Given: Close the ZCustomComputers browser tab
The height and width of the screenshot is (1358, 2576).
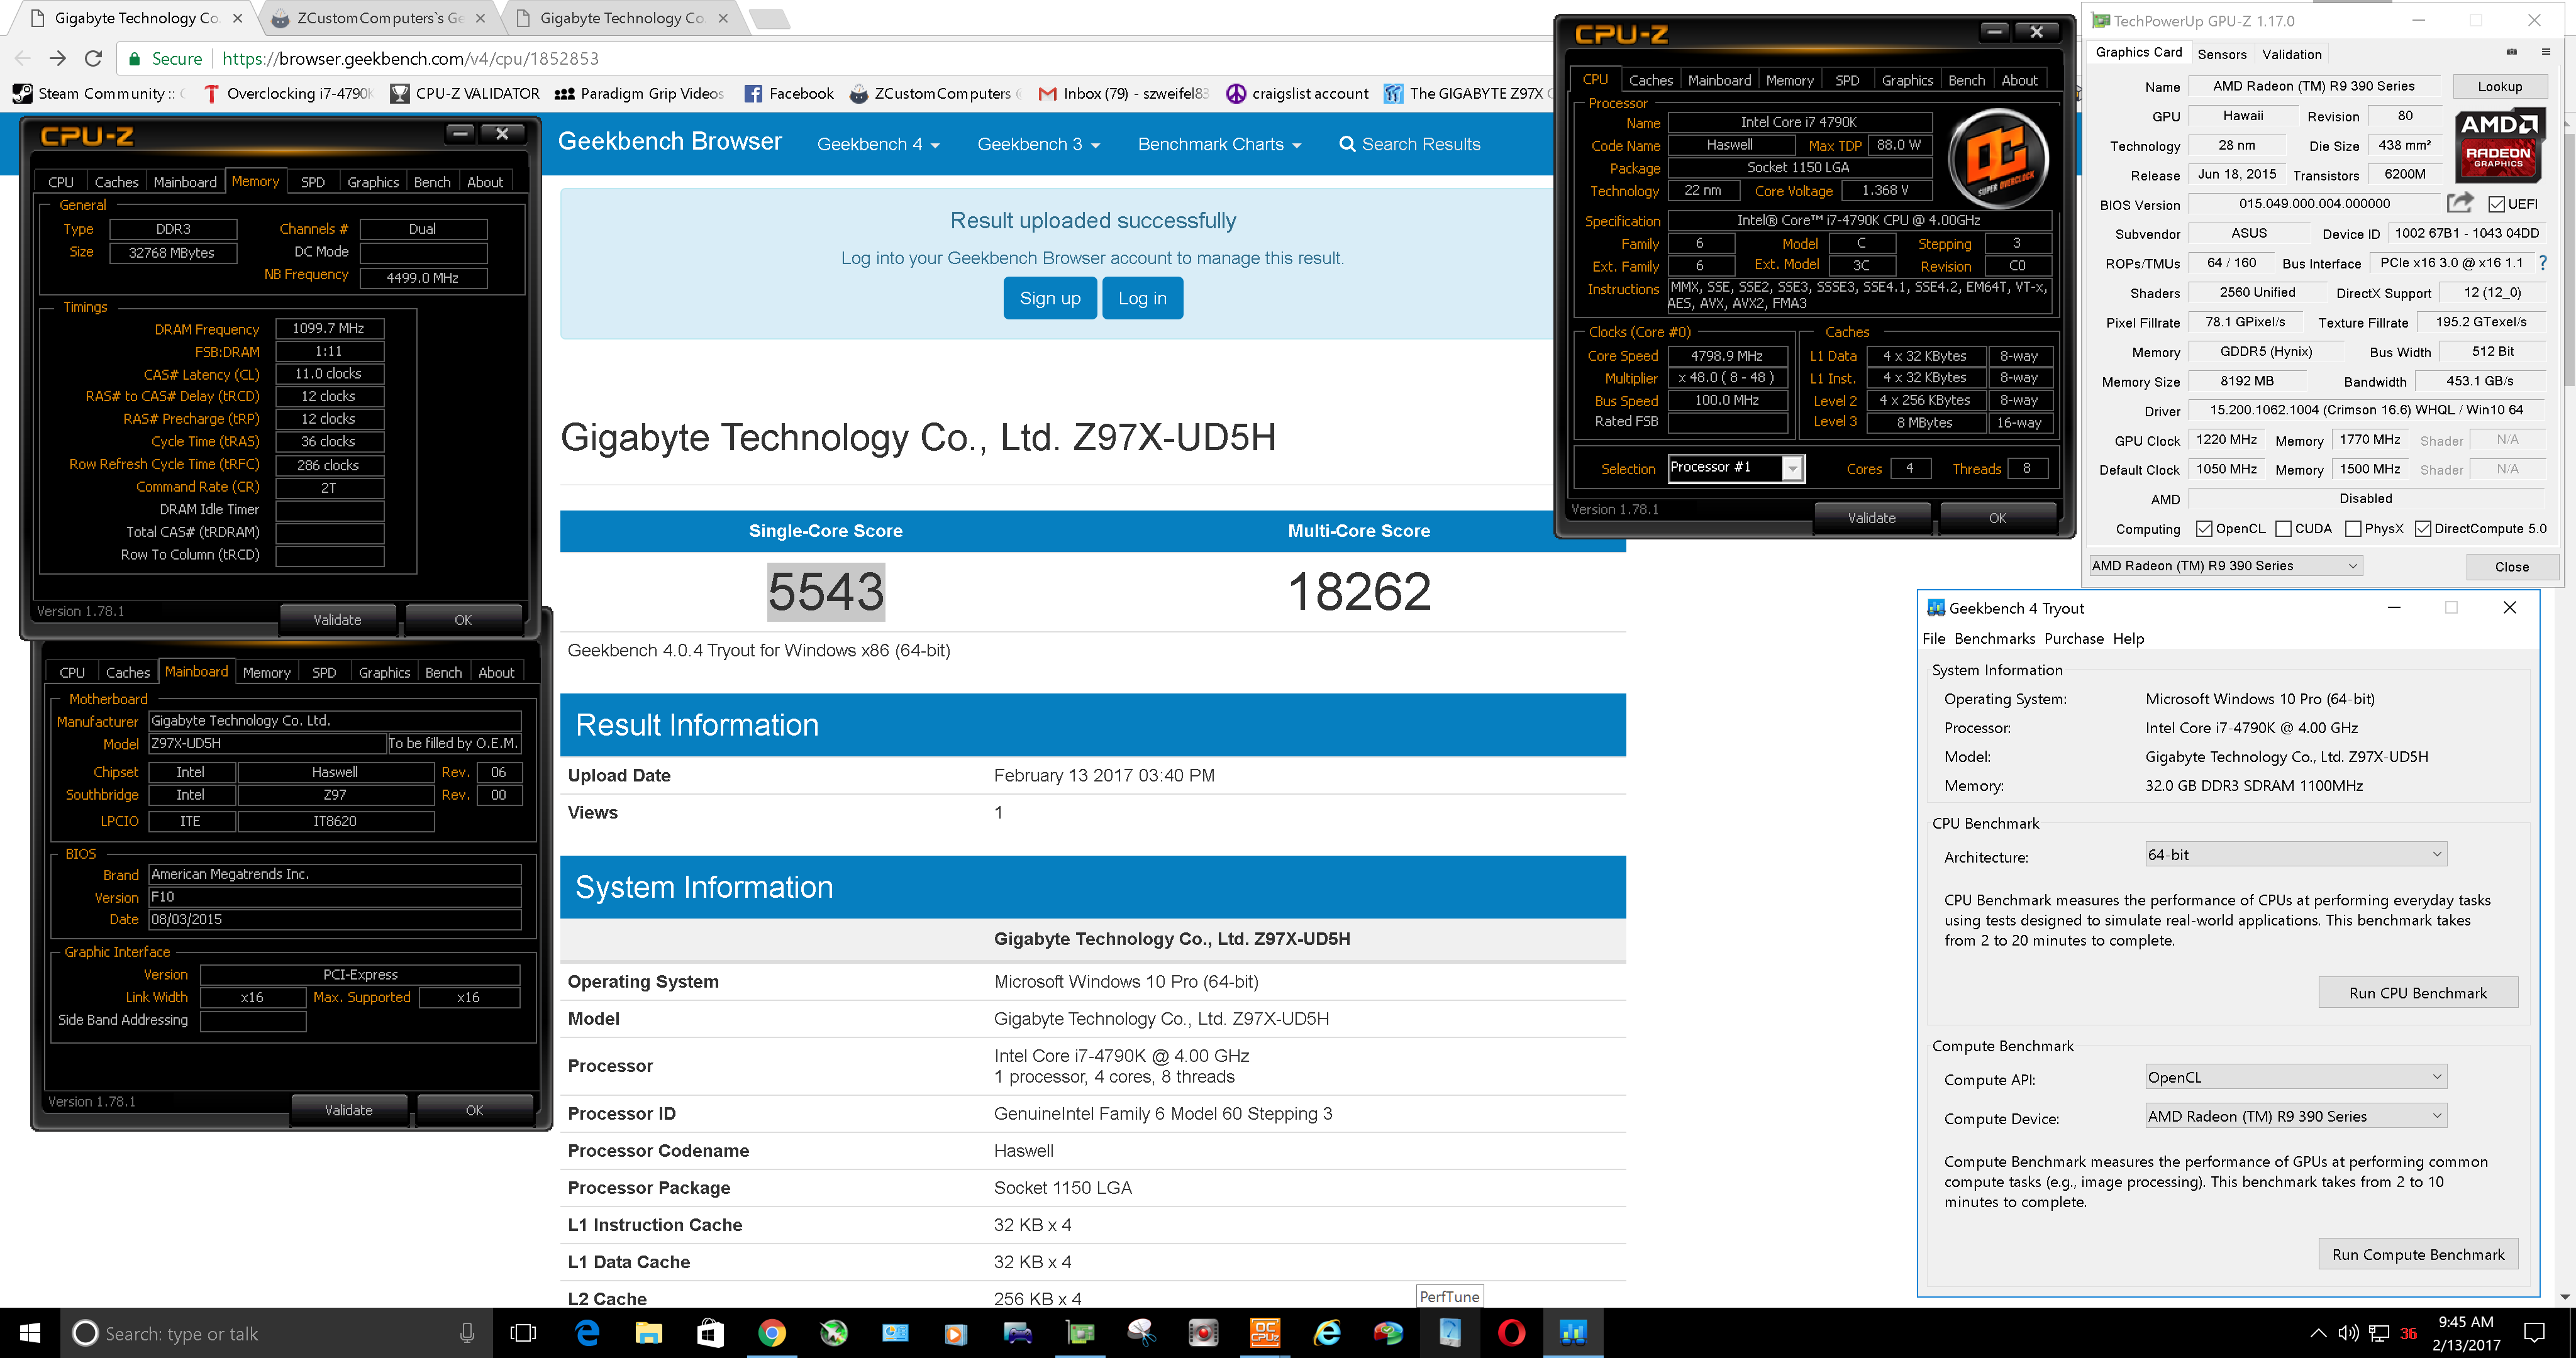Looking at the screenshot, I should tap(481, 18).
